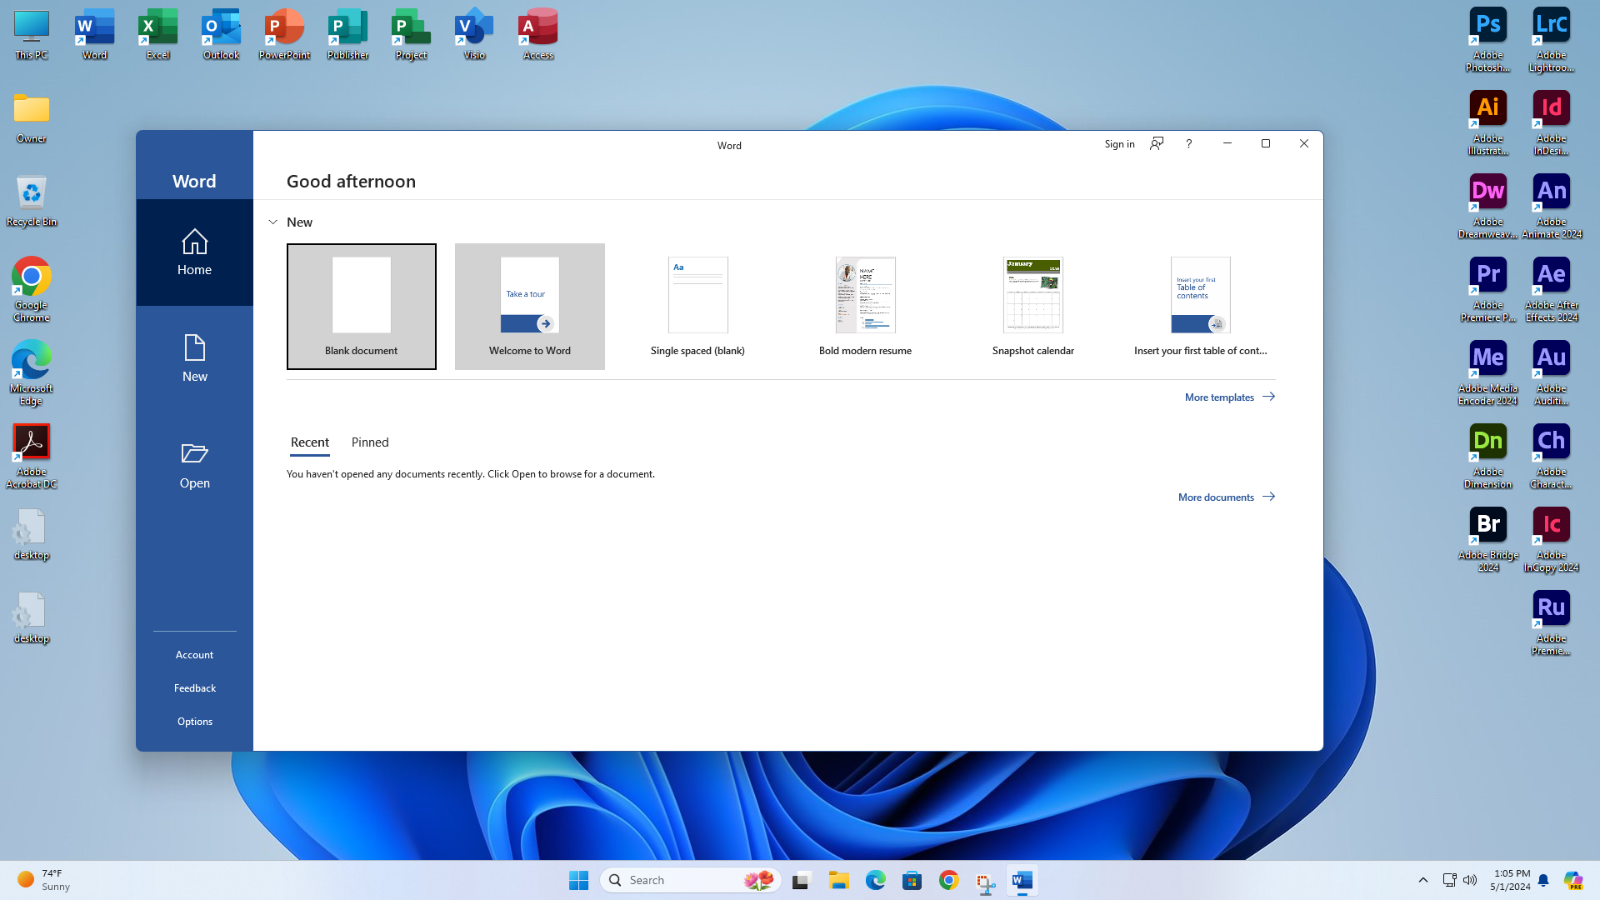The height and width of the screenshot is (900, 1600).
Task: Select the Adobe Character Animator icon
Action: click(x=1551, y=456)
